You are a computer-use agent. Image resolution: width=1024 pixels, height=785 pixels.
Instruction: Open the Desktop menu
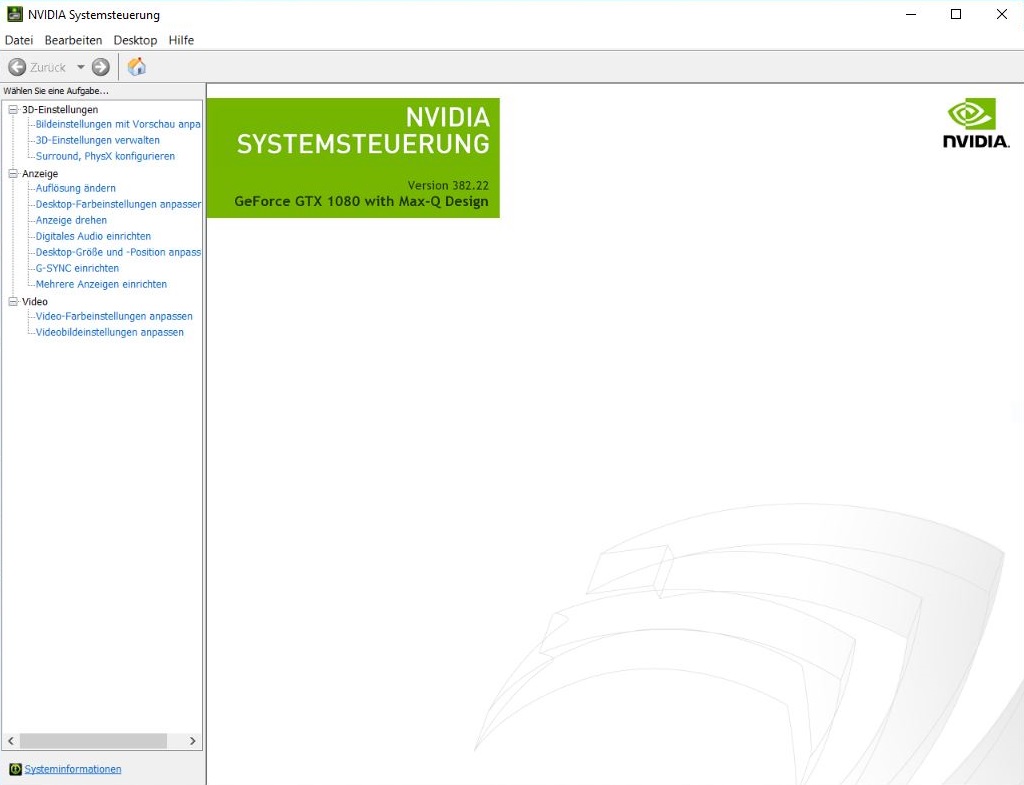135,40
